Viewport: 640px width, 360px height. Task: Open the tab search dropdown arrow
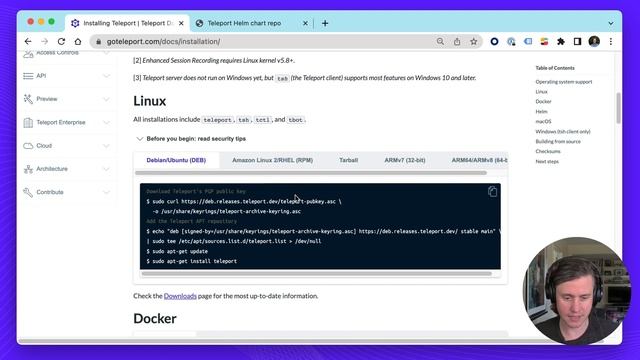click(611, 23)
